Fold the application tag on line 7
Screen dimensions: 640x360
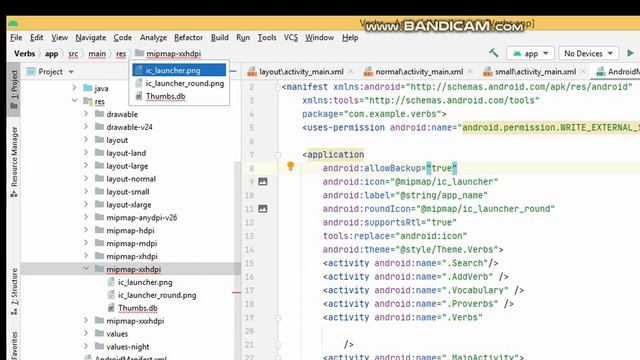278,155
